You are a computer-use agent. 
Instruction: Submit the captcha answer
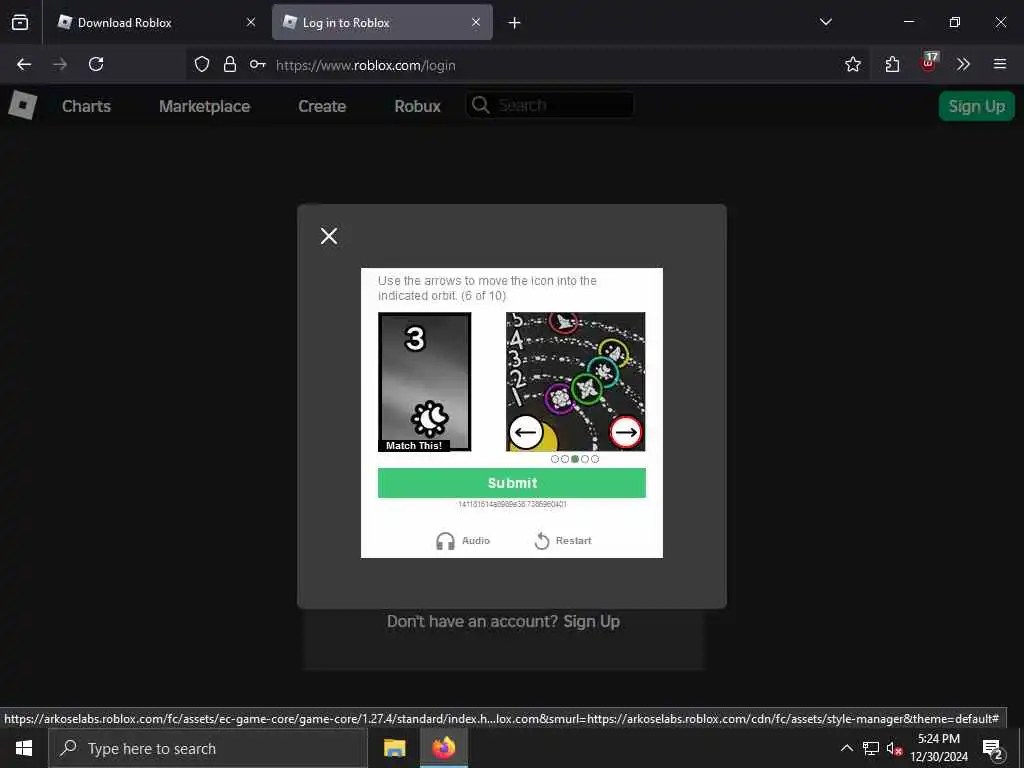click(x=512, y=483)
